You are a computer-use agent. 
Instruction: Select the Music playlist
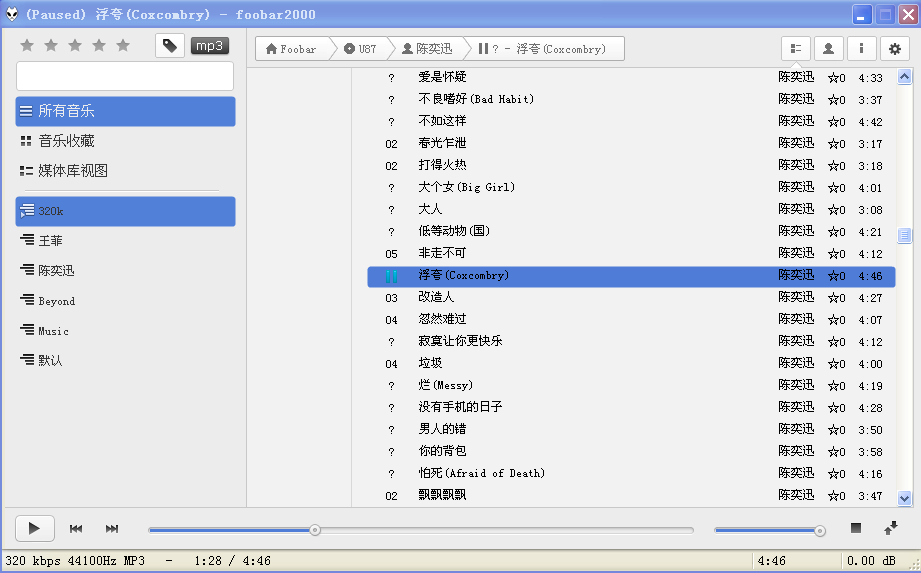tap(125, 331)
